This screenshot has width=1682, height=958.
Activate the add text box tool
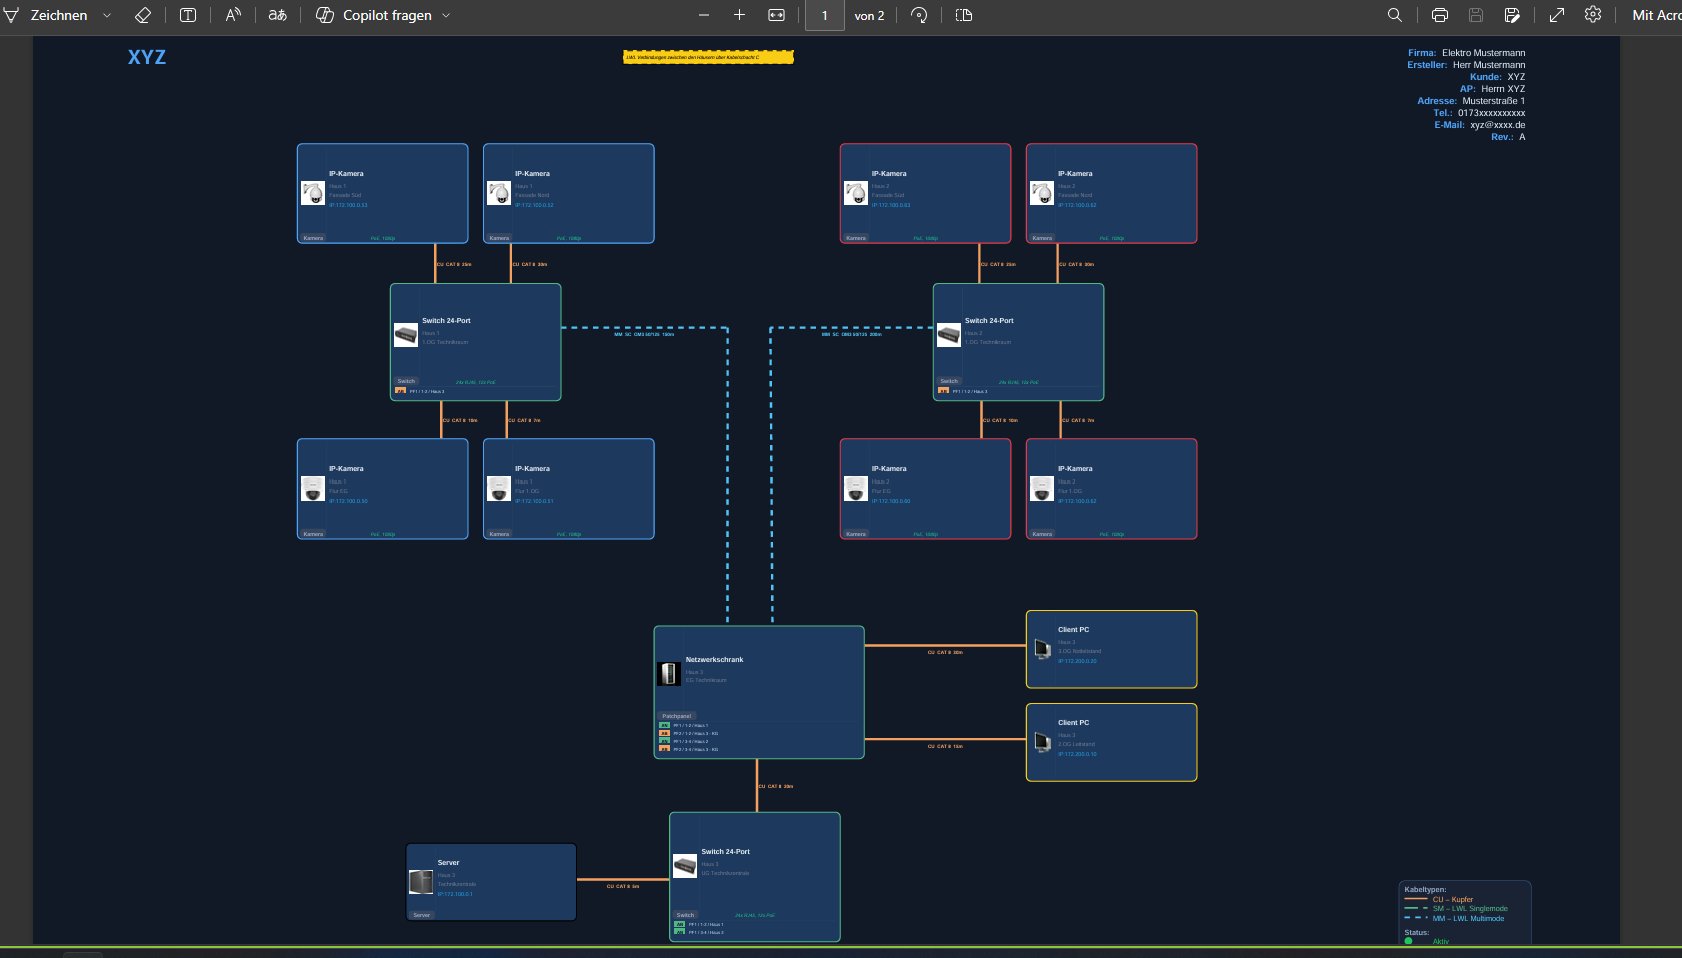click(x=188, y=15)
